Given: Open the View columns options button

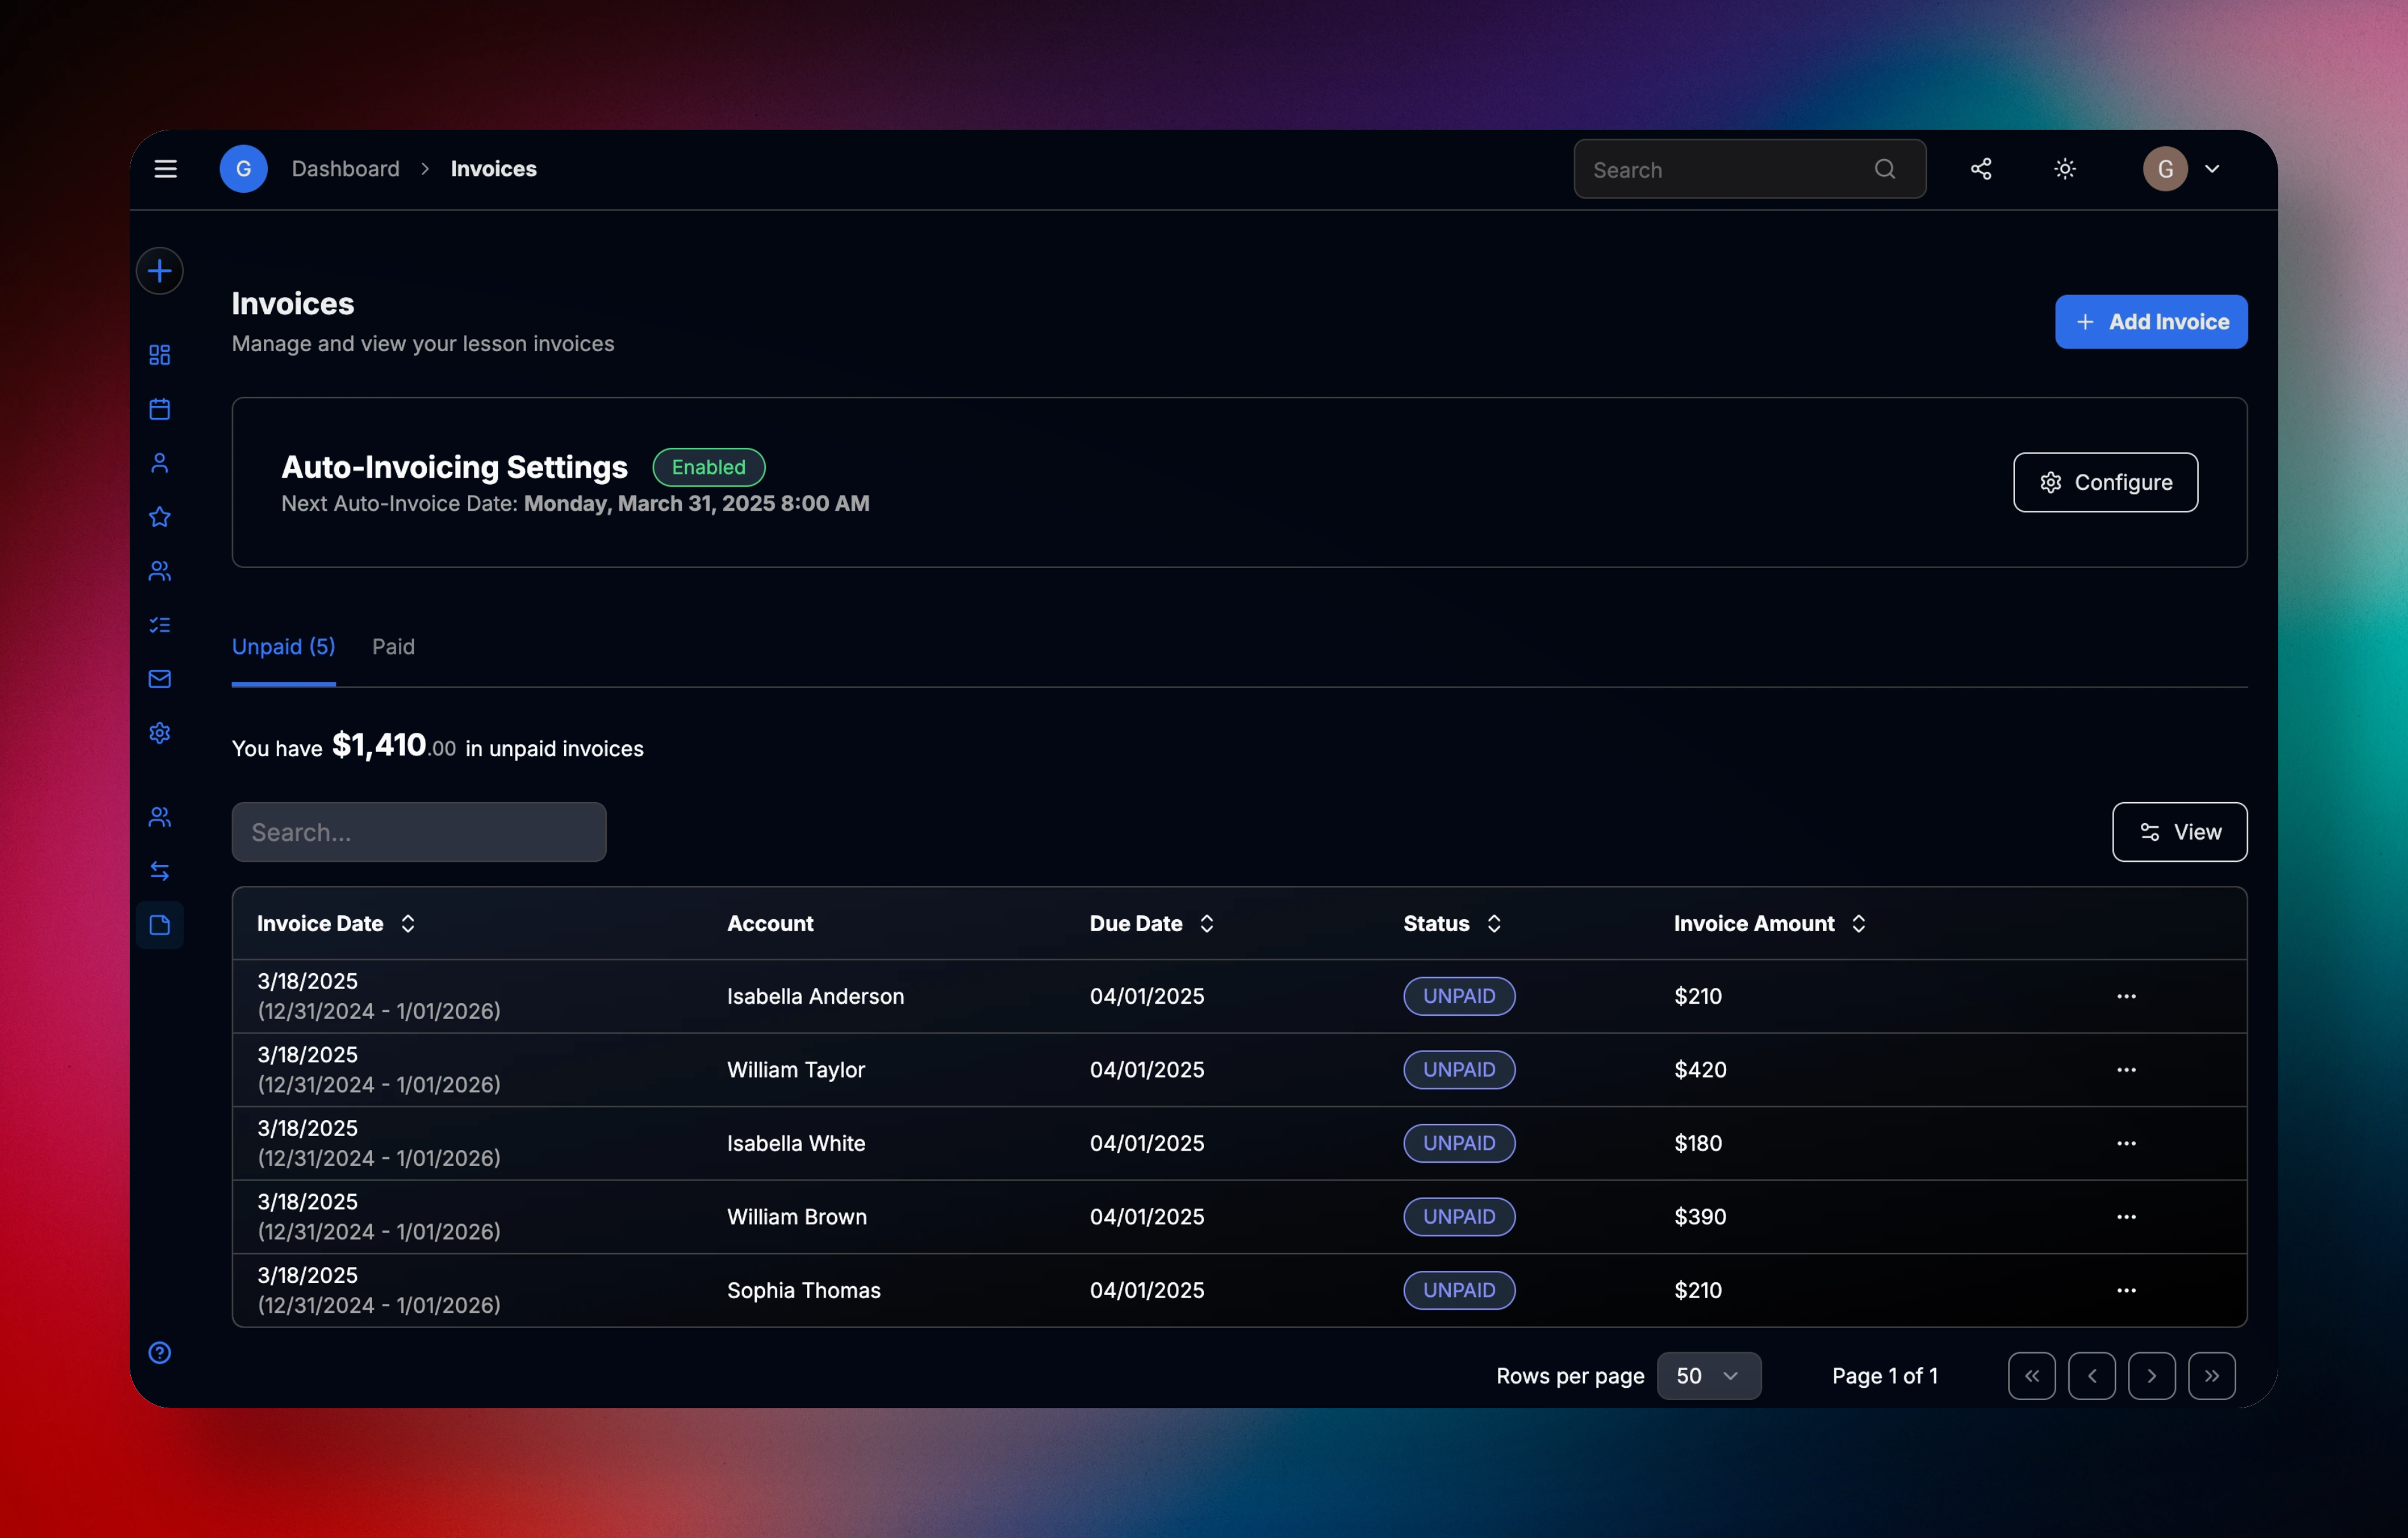Looking at the screenshot, I should pos(2180,832).
